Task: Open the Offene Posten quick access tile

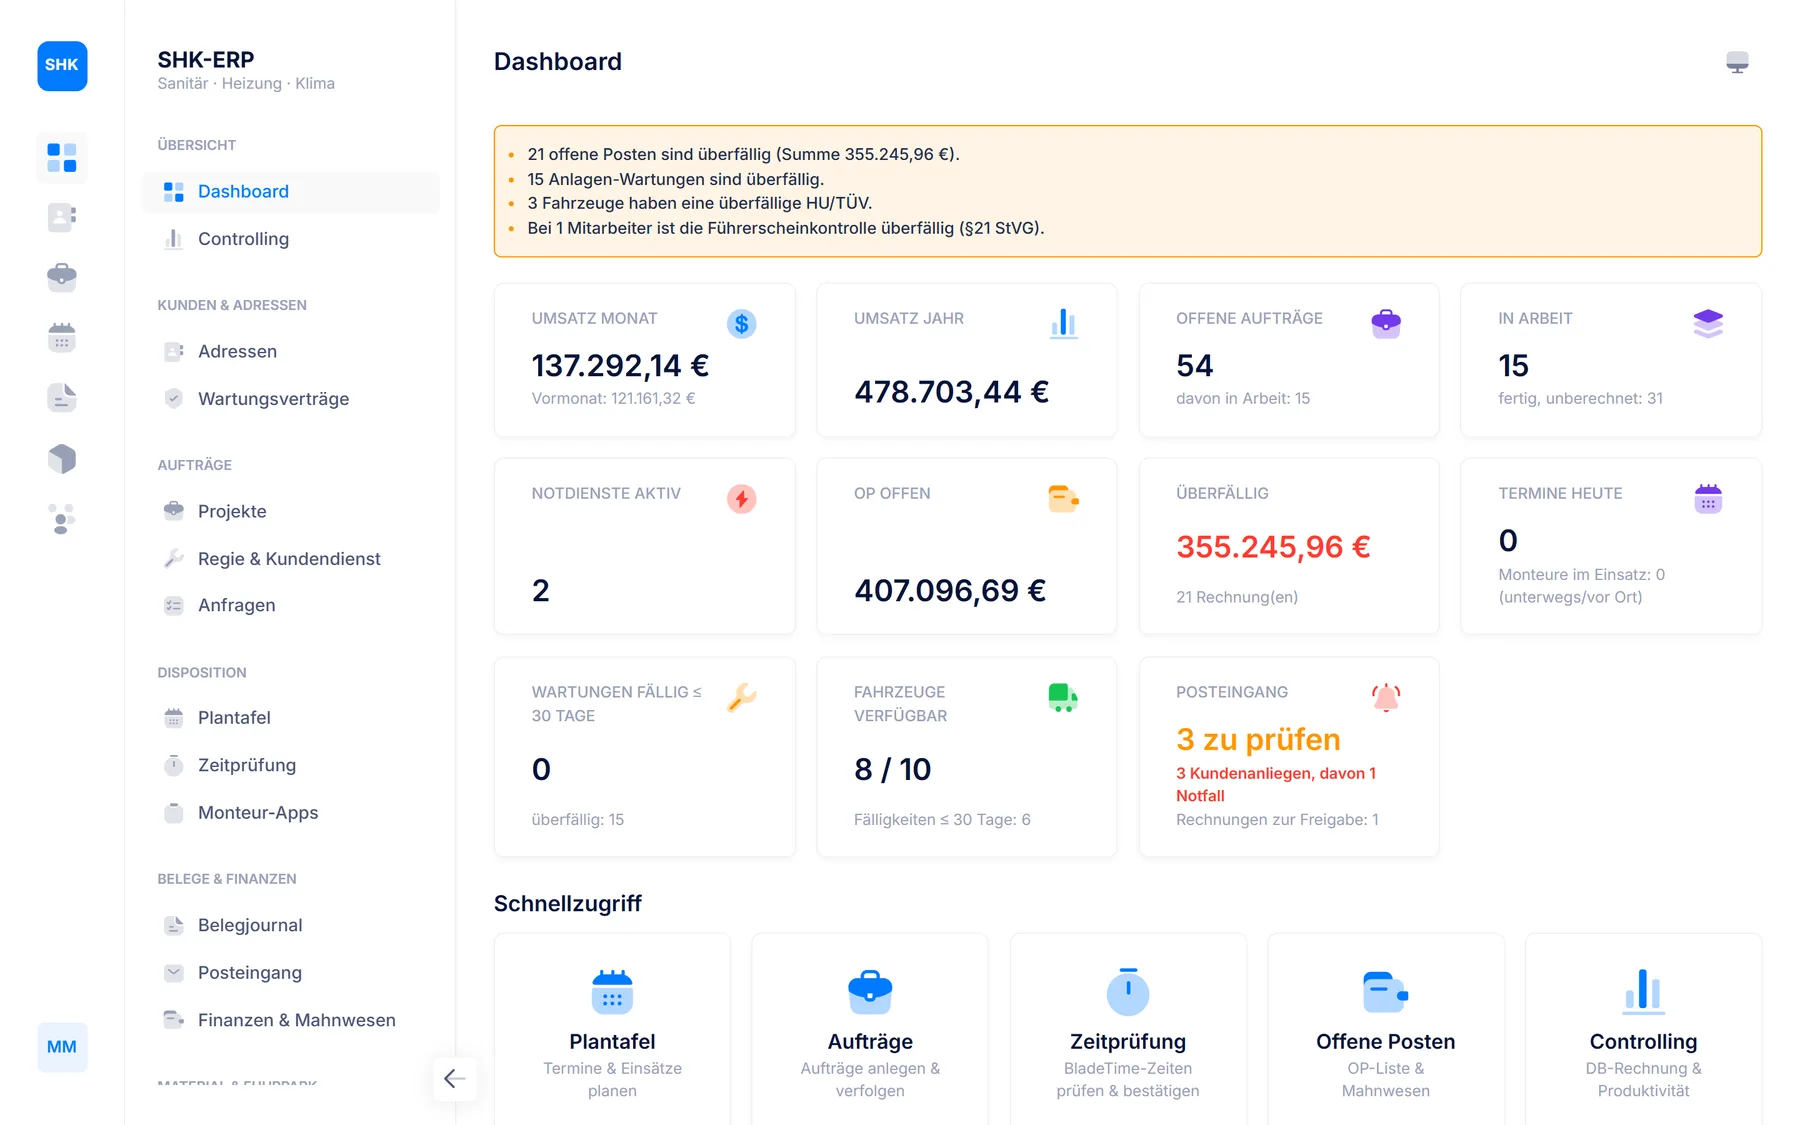Action: click(x=1386, y=1030)
